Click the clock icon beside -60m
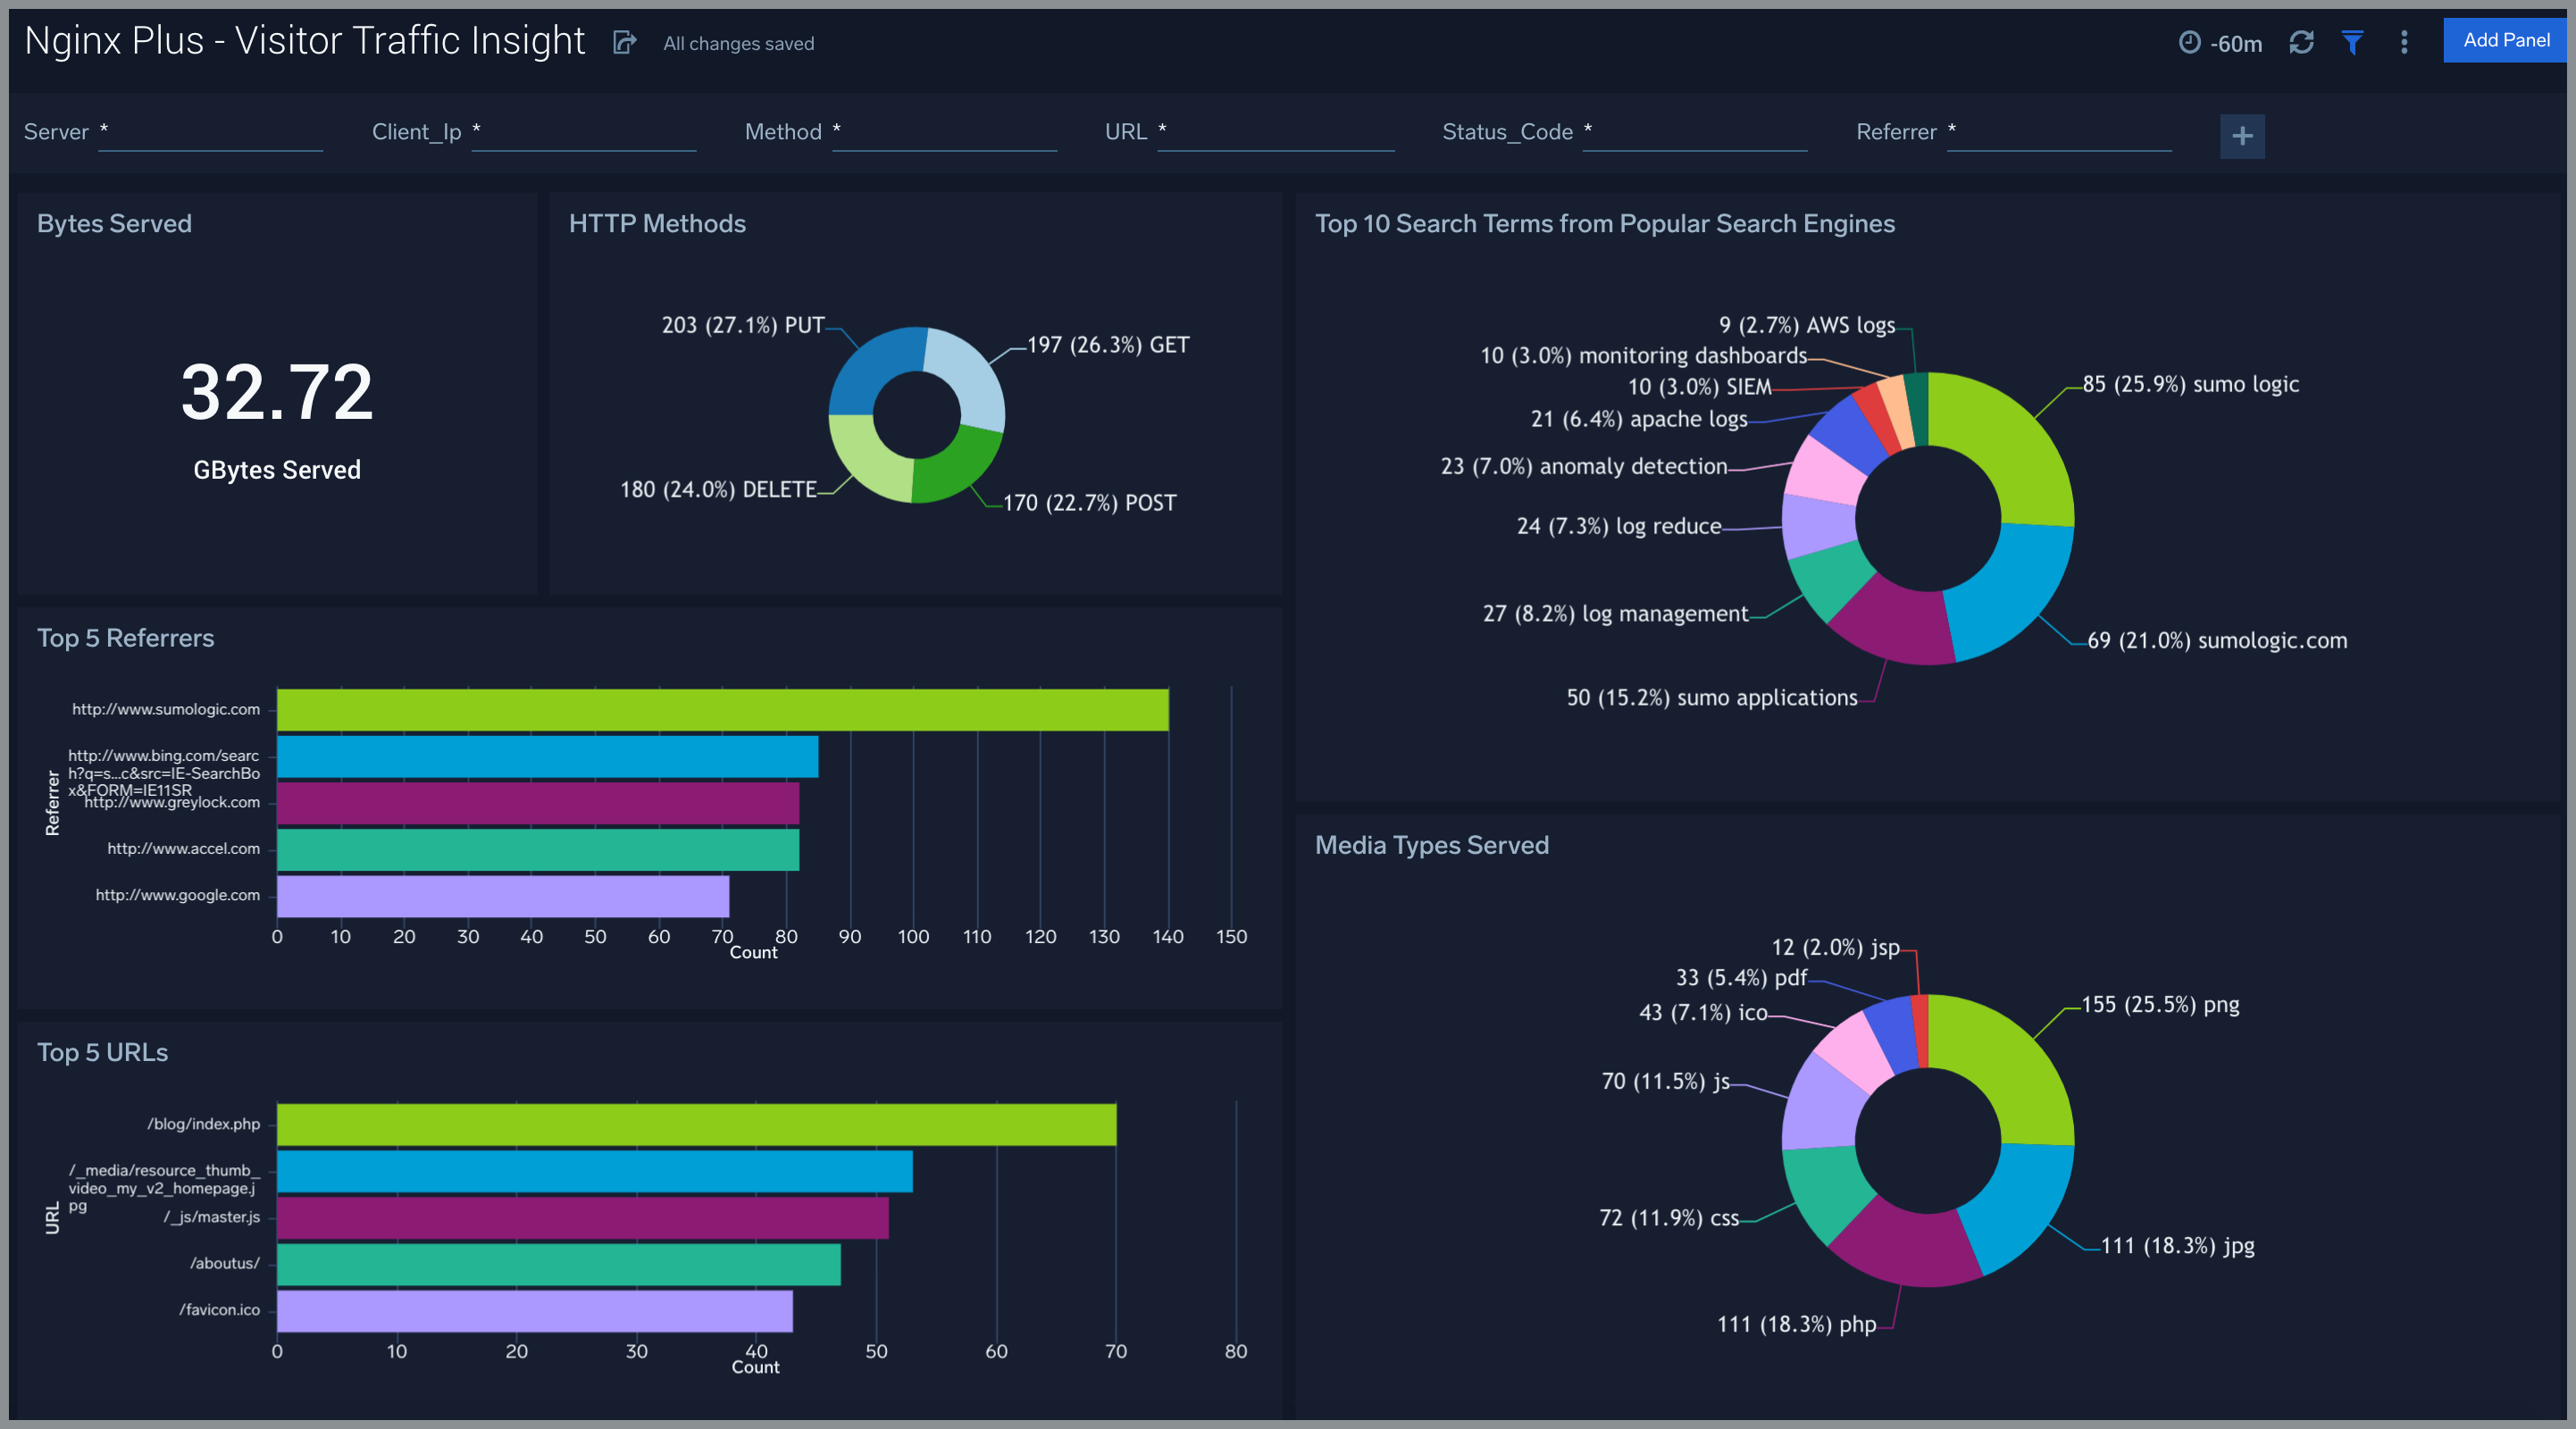Screen dimensions: 2576x1429 point(2189,42)
